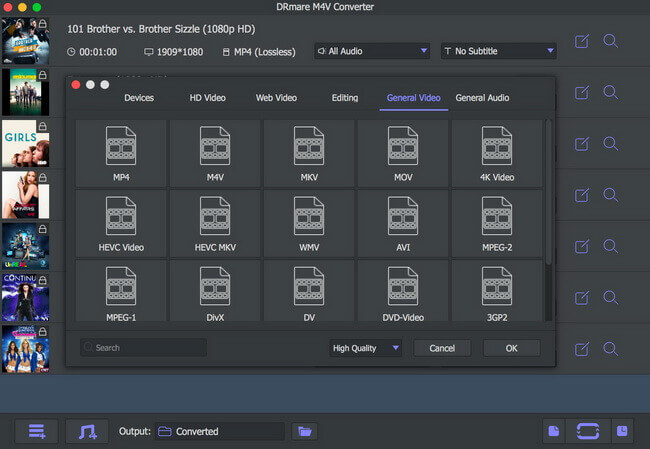Click the convert loop icon
The height and width of the screenshot is (449, 650).
pyautogui.click(x=588, y=431)
